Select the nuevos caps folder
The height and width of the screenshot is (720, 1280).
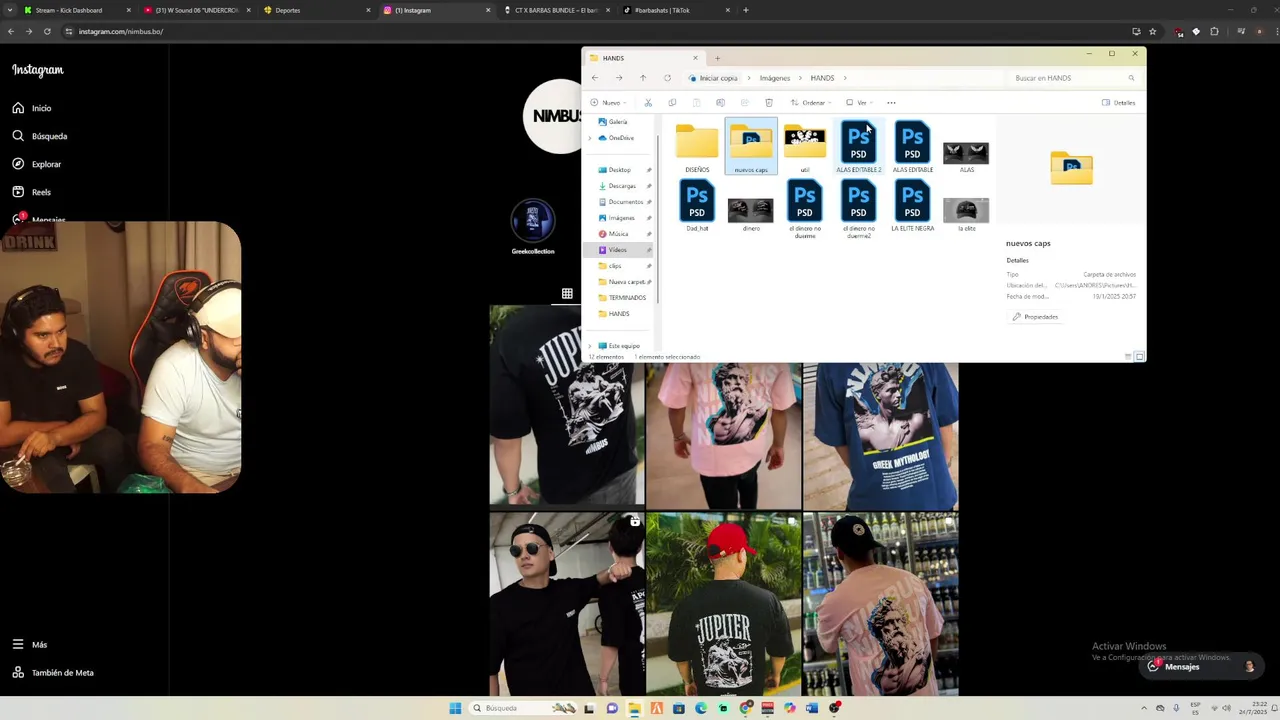click(x=751, y=146)
